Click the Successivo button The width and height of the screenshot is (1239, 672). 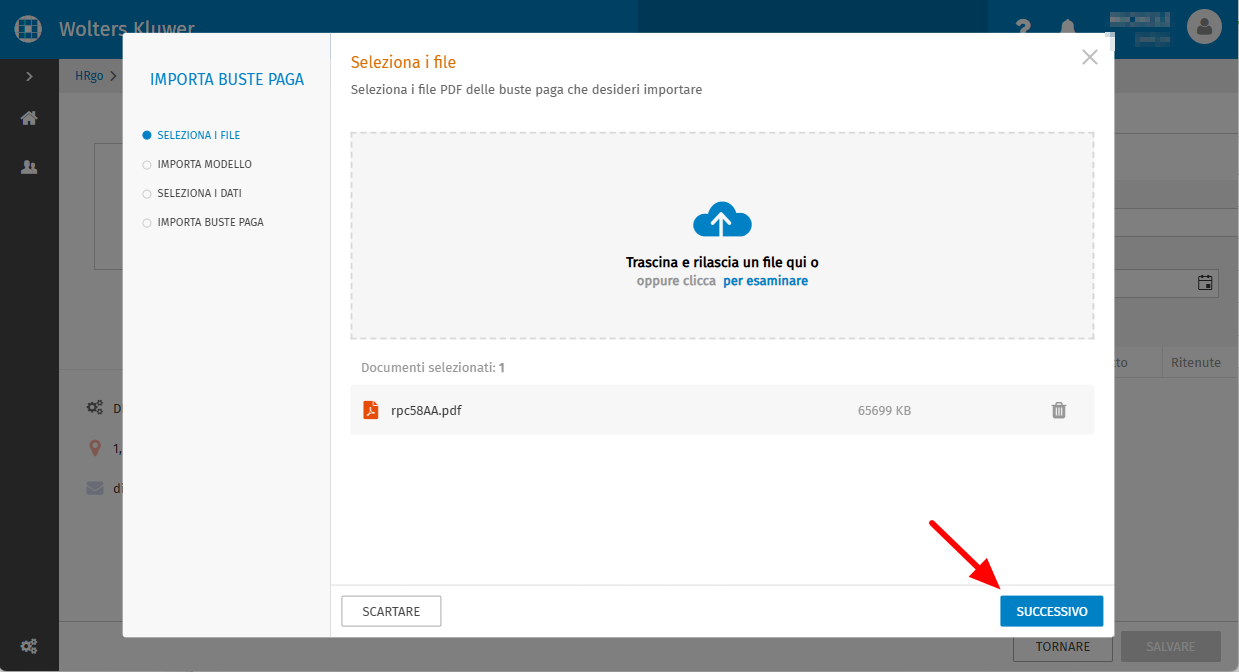(x=1051, y=611)
